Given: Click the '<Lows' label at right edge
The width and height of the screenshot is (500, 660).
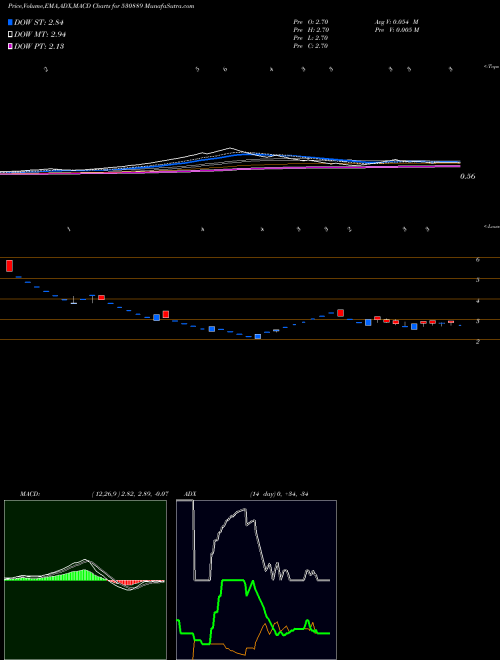Looking at the screenshot, I should click(x=491, y=226).
